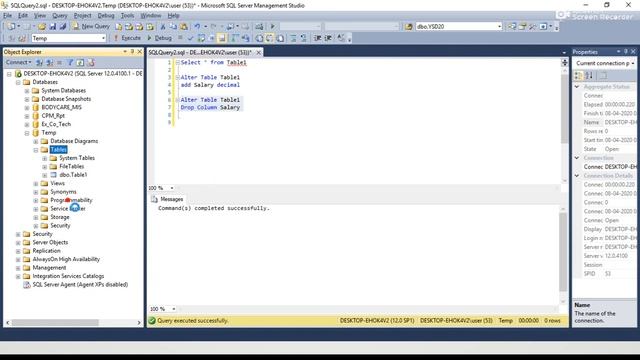This screenshot has height=360, width=640.
Task: Open the Tools menu
Action: [127, 16]
